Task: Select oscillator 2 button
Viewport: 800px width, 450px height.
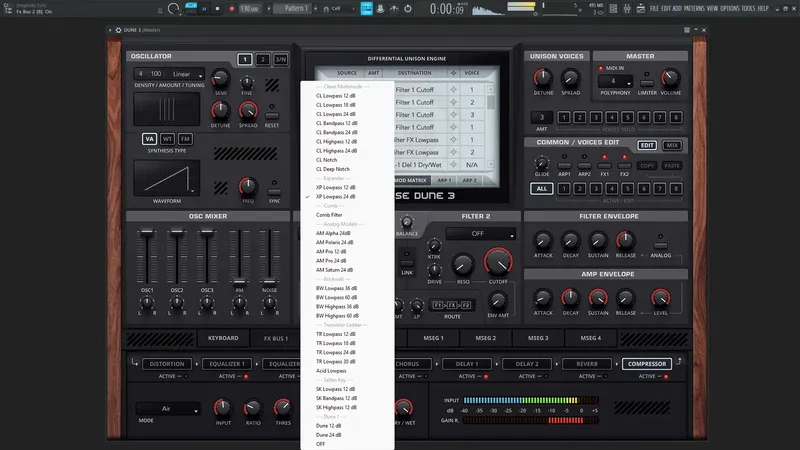Action: [x=262, y=60]
